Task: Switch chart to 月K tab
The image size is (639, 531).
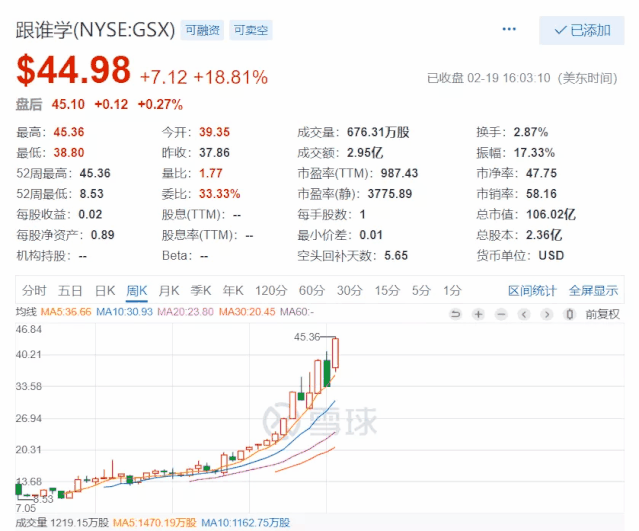Action: (x=169, y=291)
